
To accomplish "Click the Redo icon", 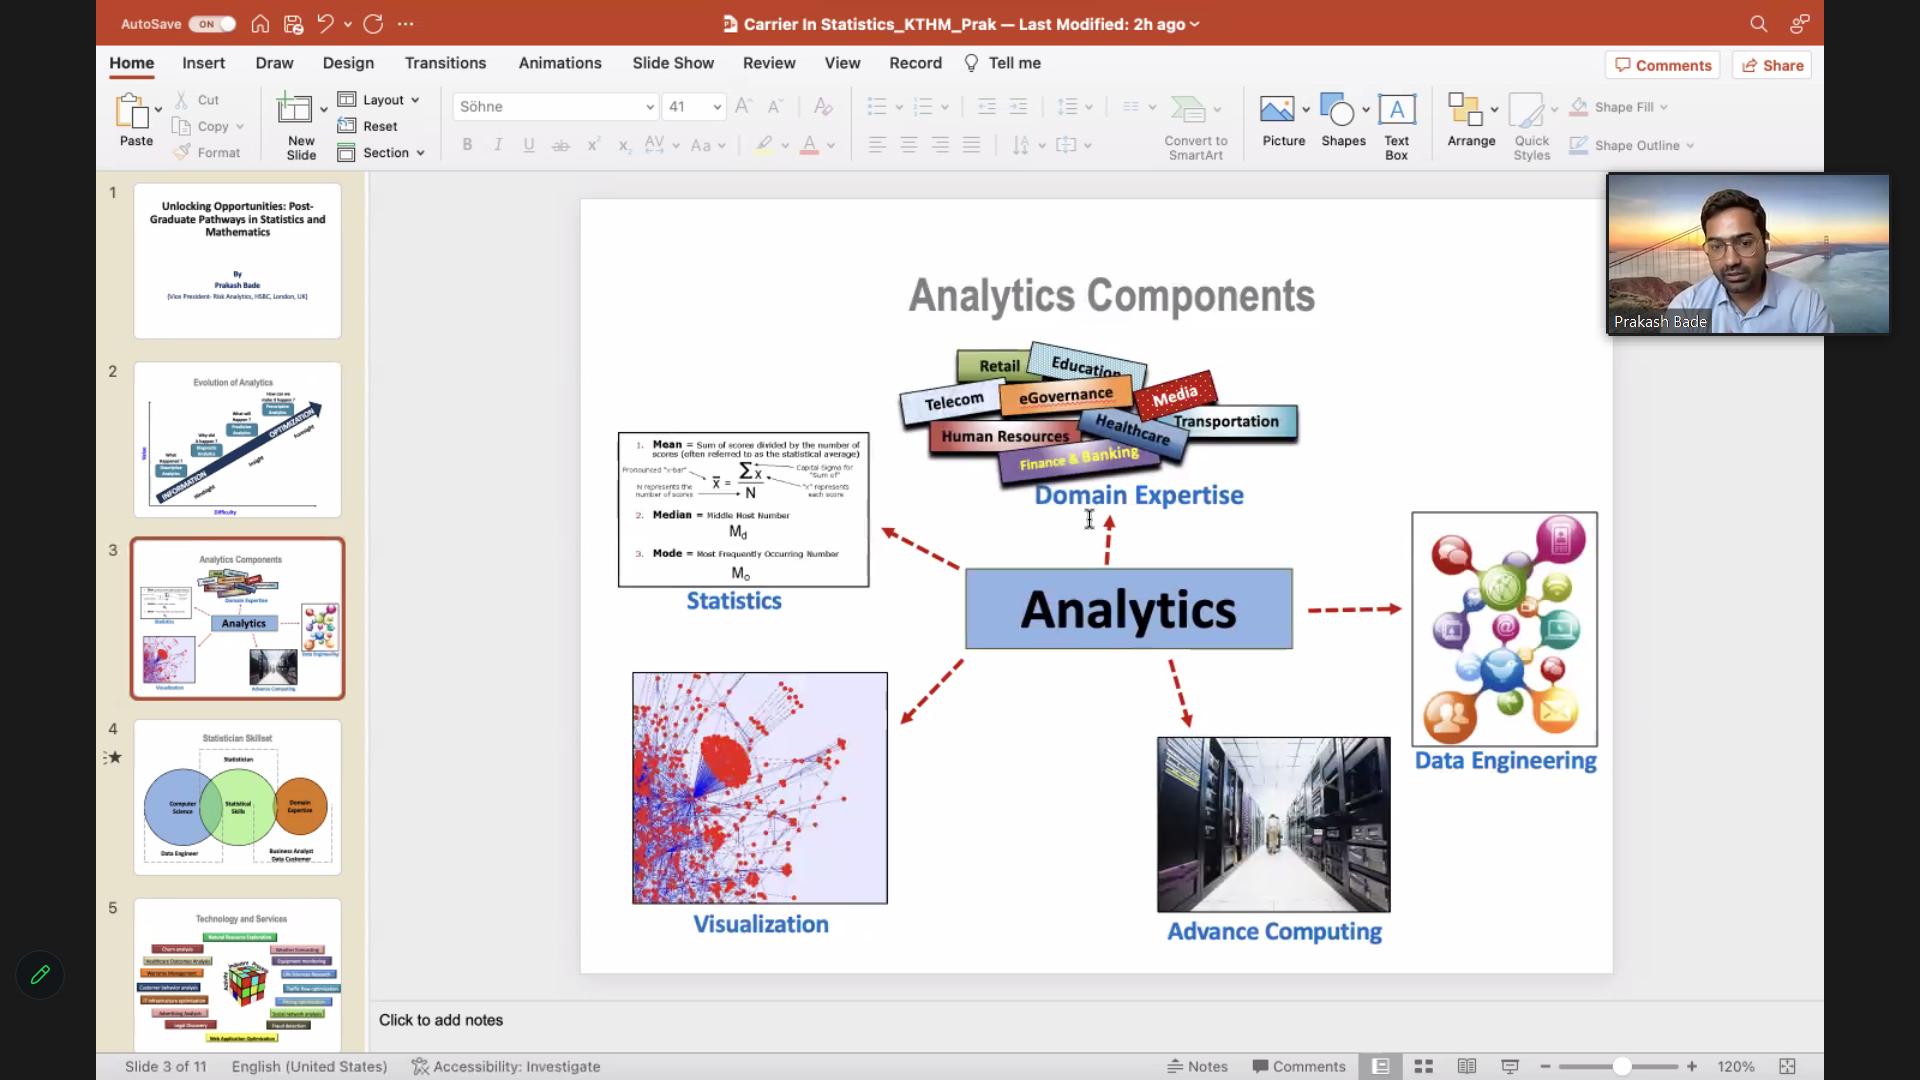I will coord(374,24).
